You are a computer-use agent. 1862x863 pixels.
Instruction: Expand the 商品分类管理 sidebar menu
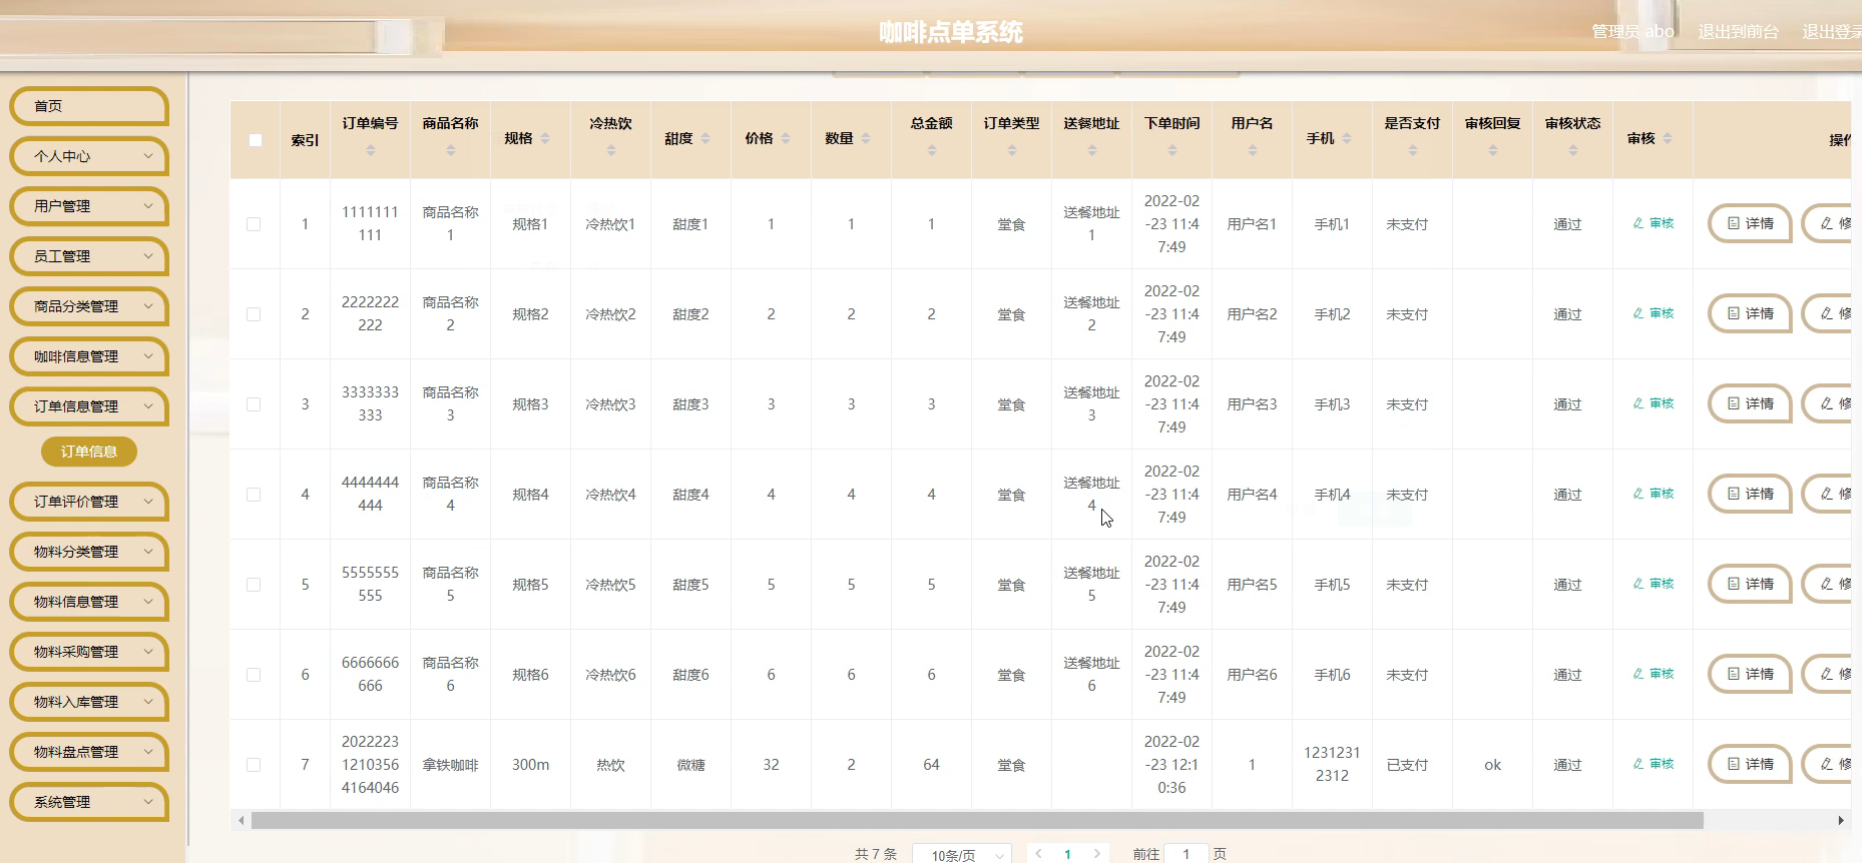tap(89, 306)
